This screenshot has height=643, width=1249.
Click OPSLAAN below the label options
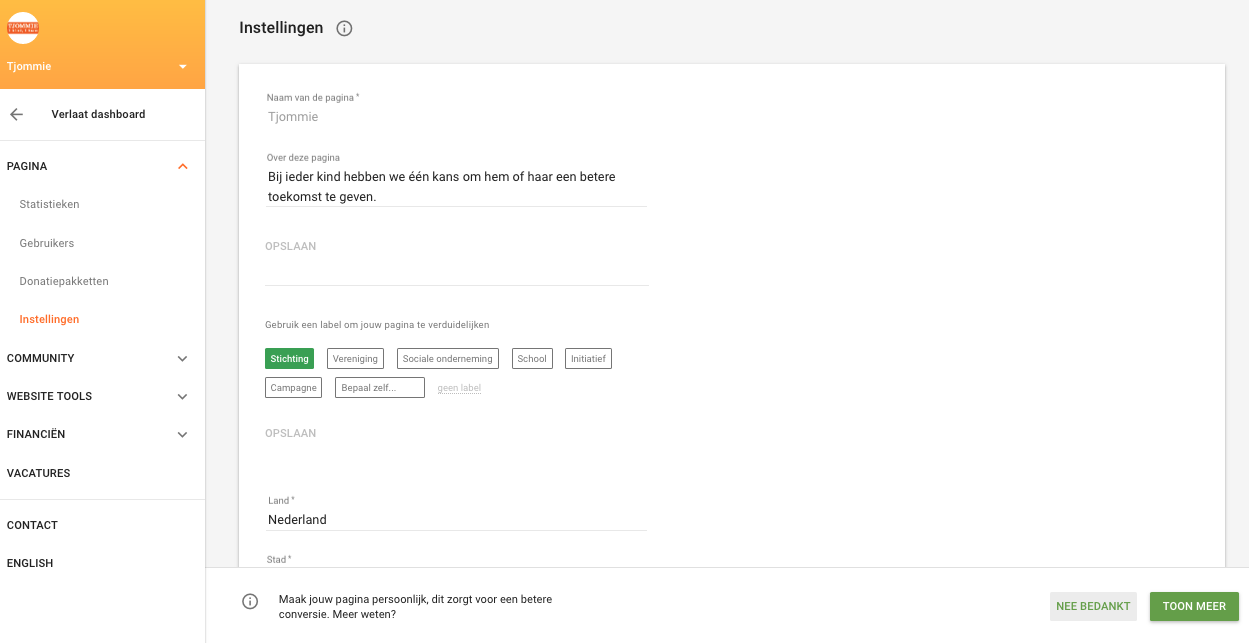click(291, 433)
